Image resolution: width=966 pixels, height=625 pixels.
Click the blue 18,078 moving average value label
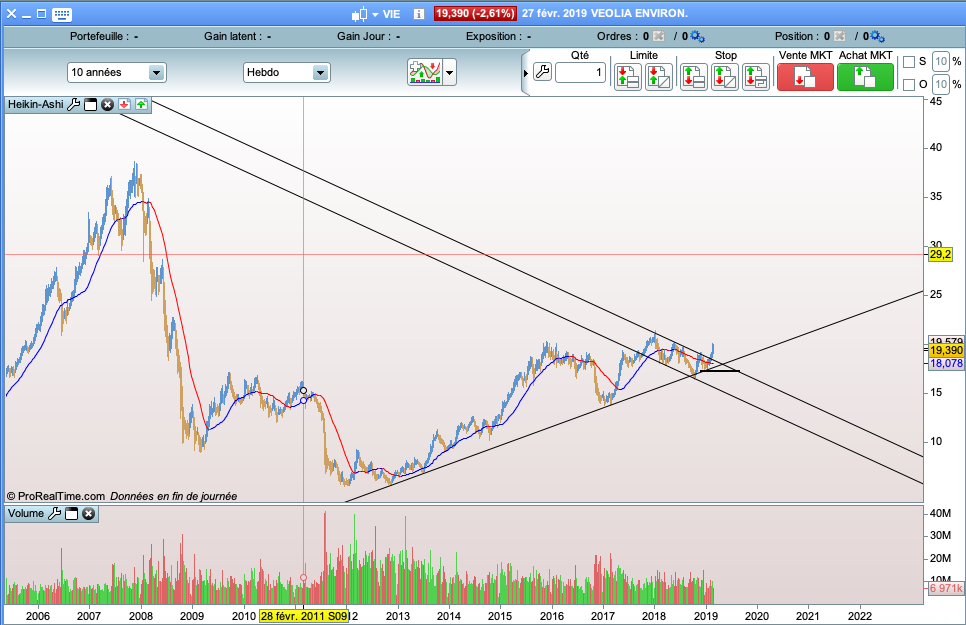coord(946,363)
